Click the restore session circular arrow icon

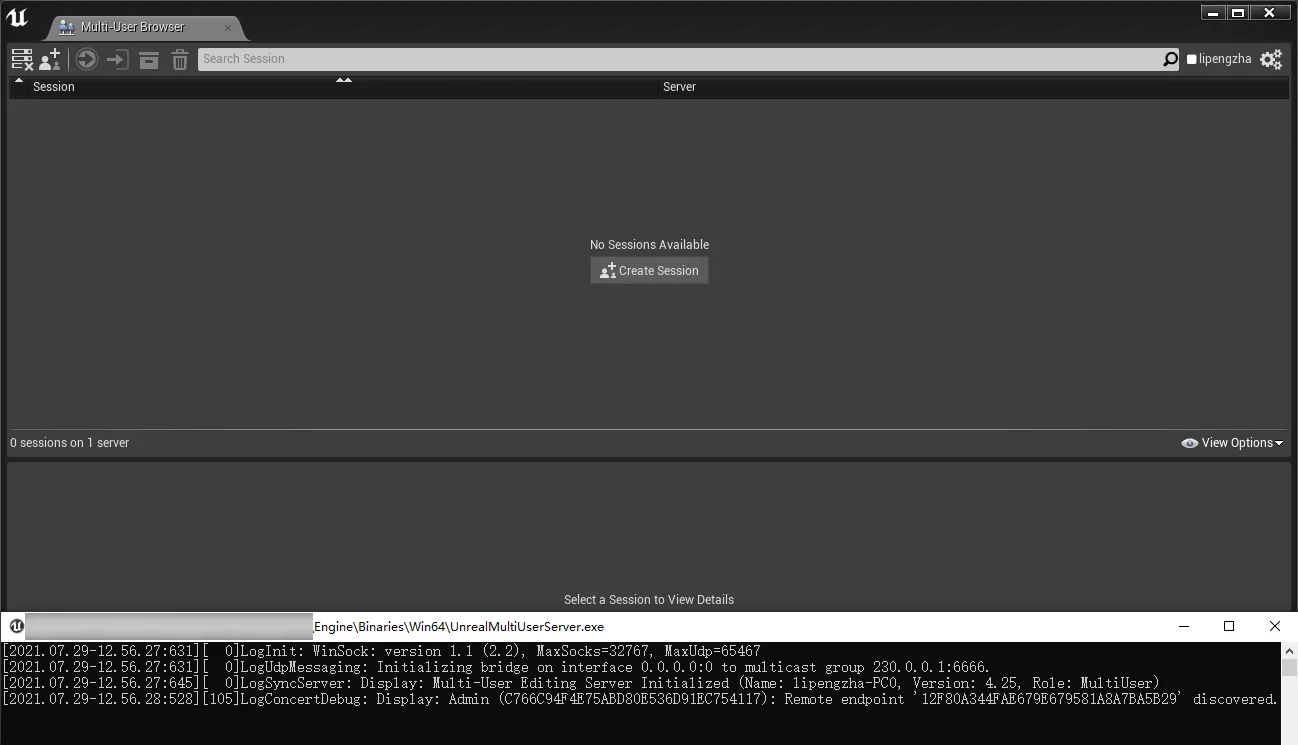86,59
